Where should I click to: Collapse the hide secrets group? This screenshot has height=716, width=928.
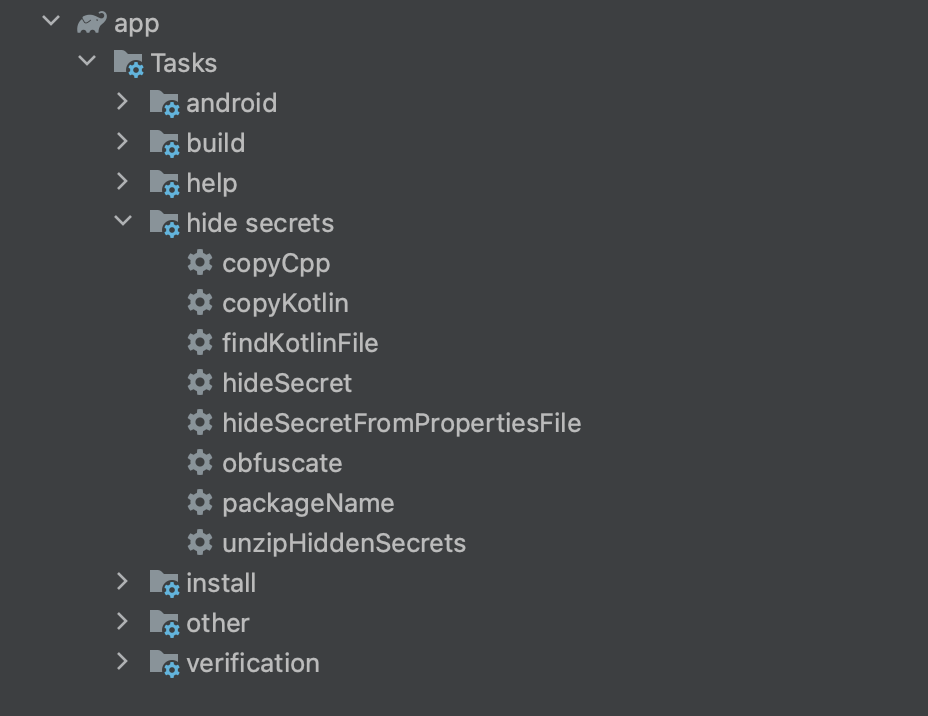point(123,221)
